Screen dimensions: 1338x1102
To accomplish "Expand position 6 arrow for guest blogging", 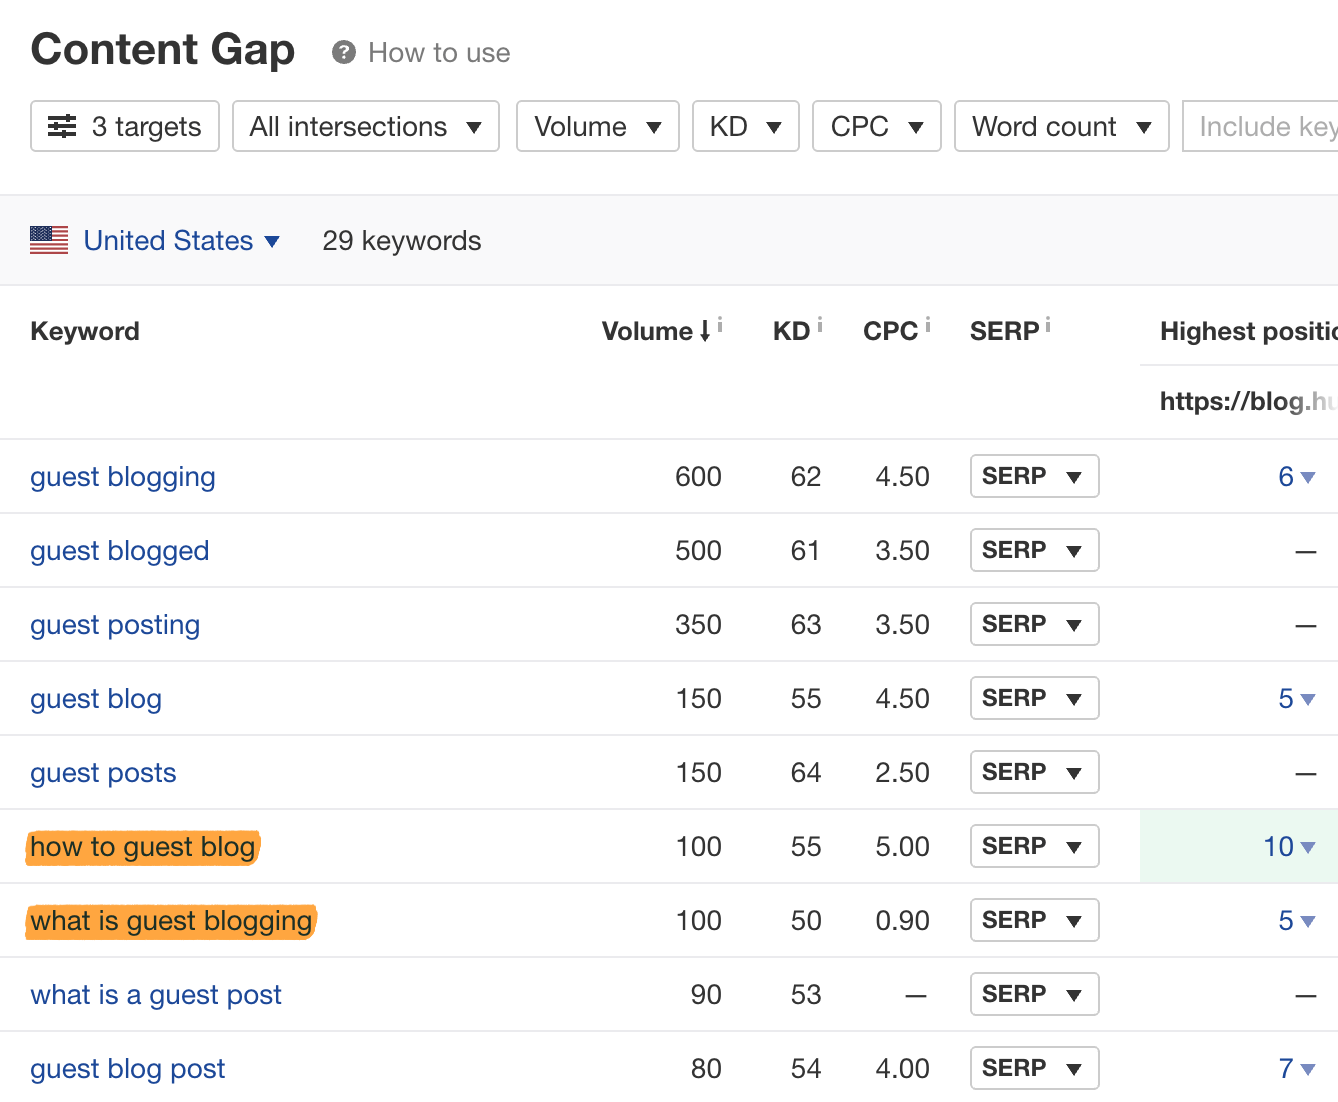I will [1307, 478].
